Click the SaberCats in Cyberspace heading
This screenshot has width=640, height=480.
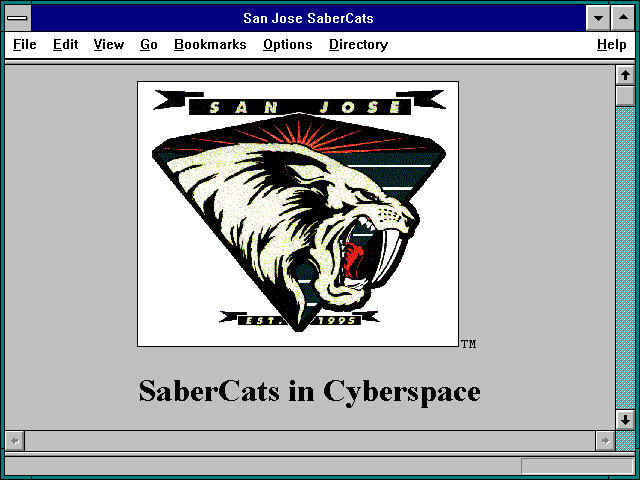309,391
